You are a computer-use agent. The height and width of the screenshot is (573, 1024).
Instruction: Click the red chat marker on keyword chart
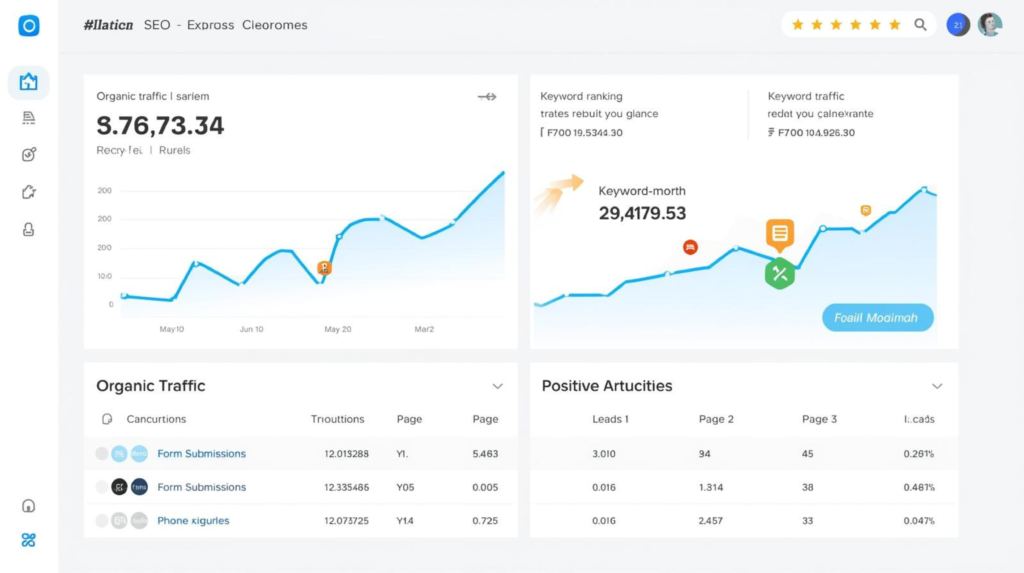tap(690, 247)
